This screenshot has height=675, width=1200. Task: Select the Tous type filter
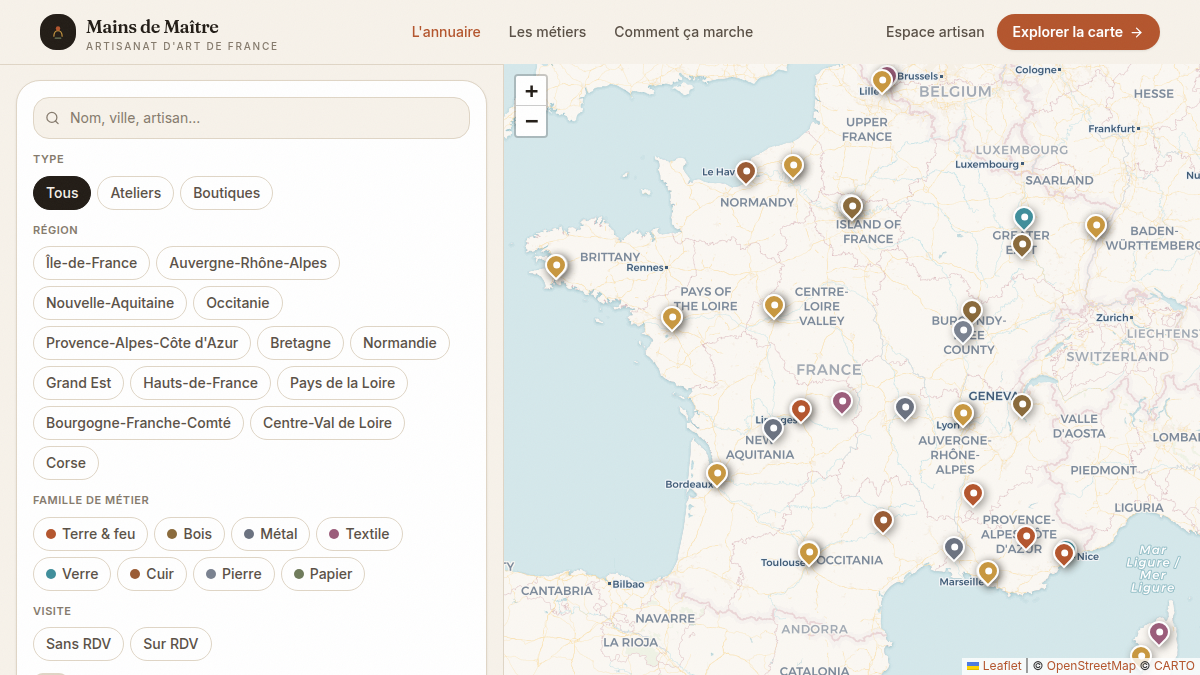click(x=62, y=193)
